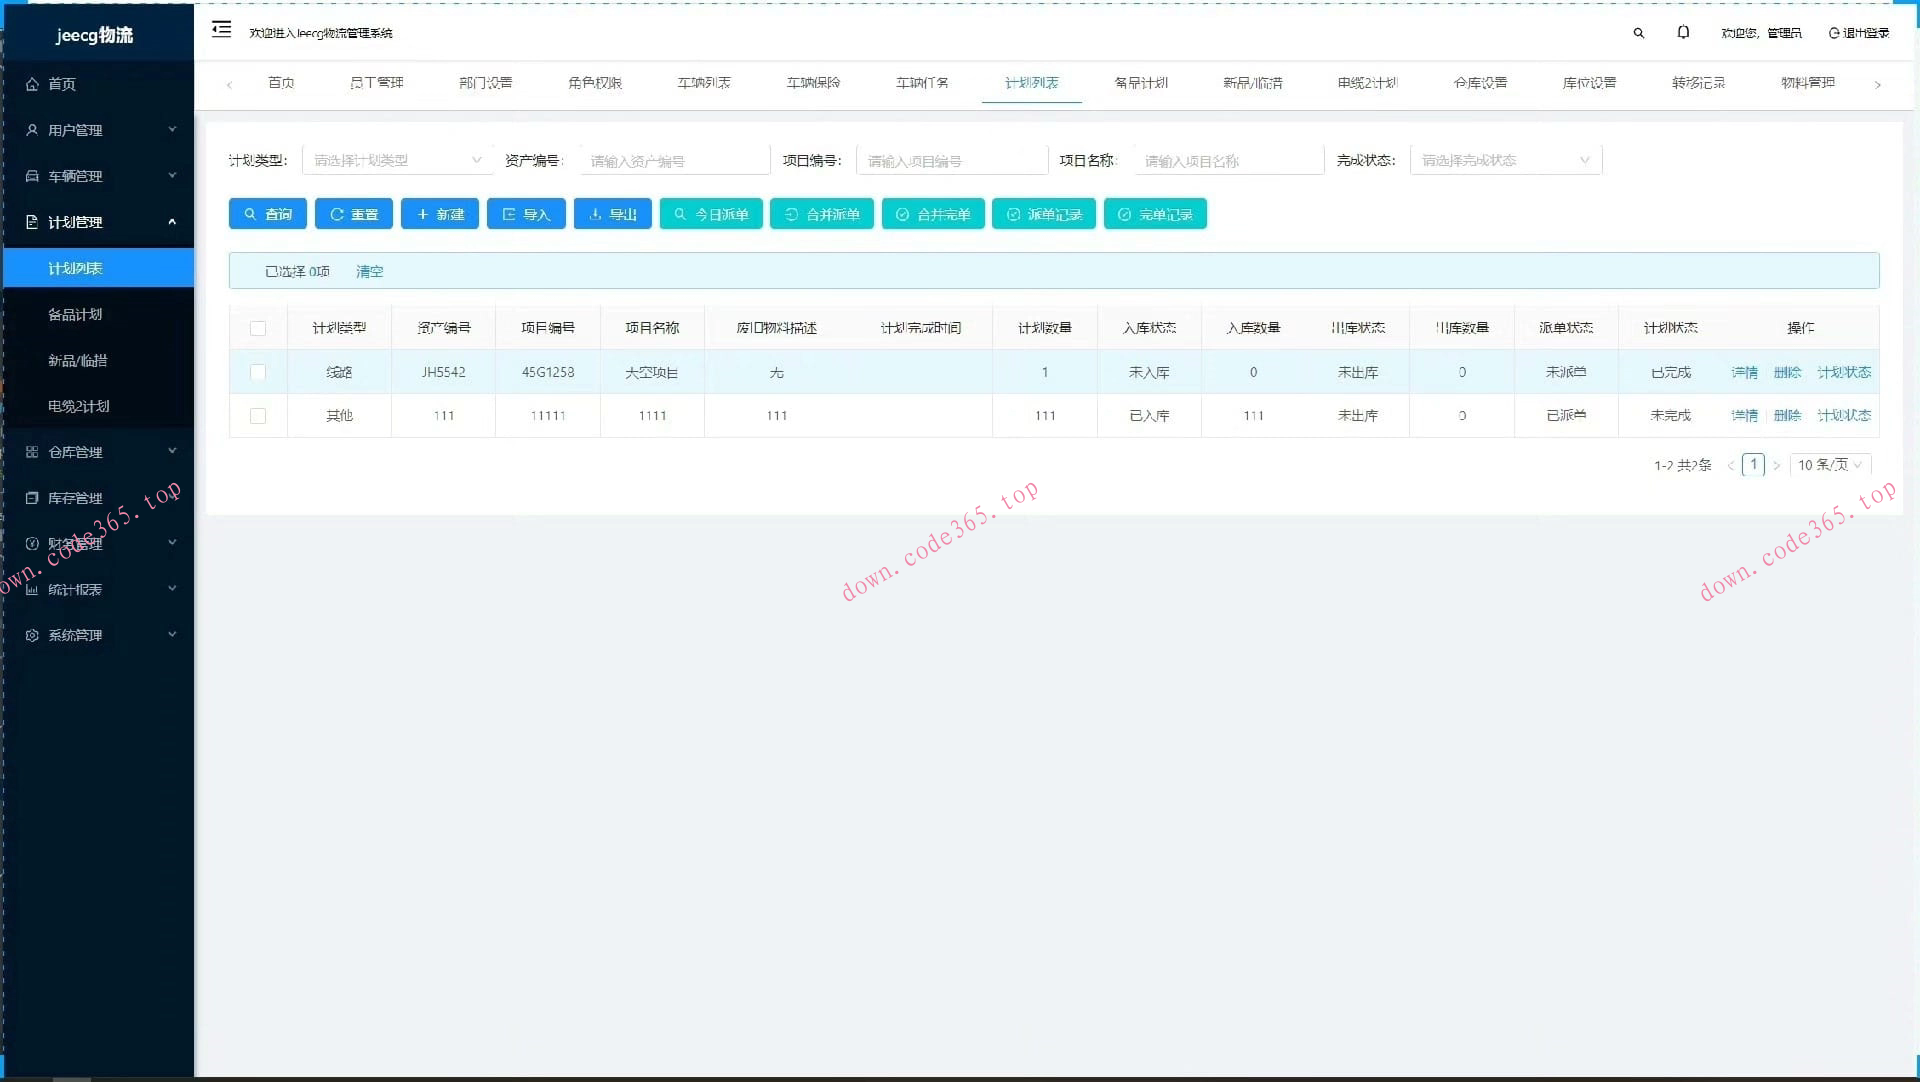The width and height of the screenshot is (1920, 1082).
Task: Click the home icon in the sidebar
Action: [32, 84]
